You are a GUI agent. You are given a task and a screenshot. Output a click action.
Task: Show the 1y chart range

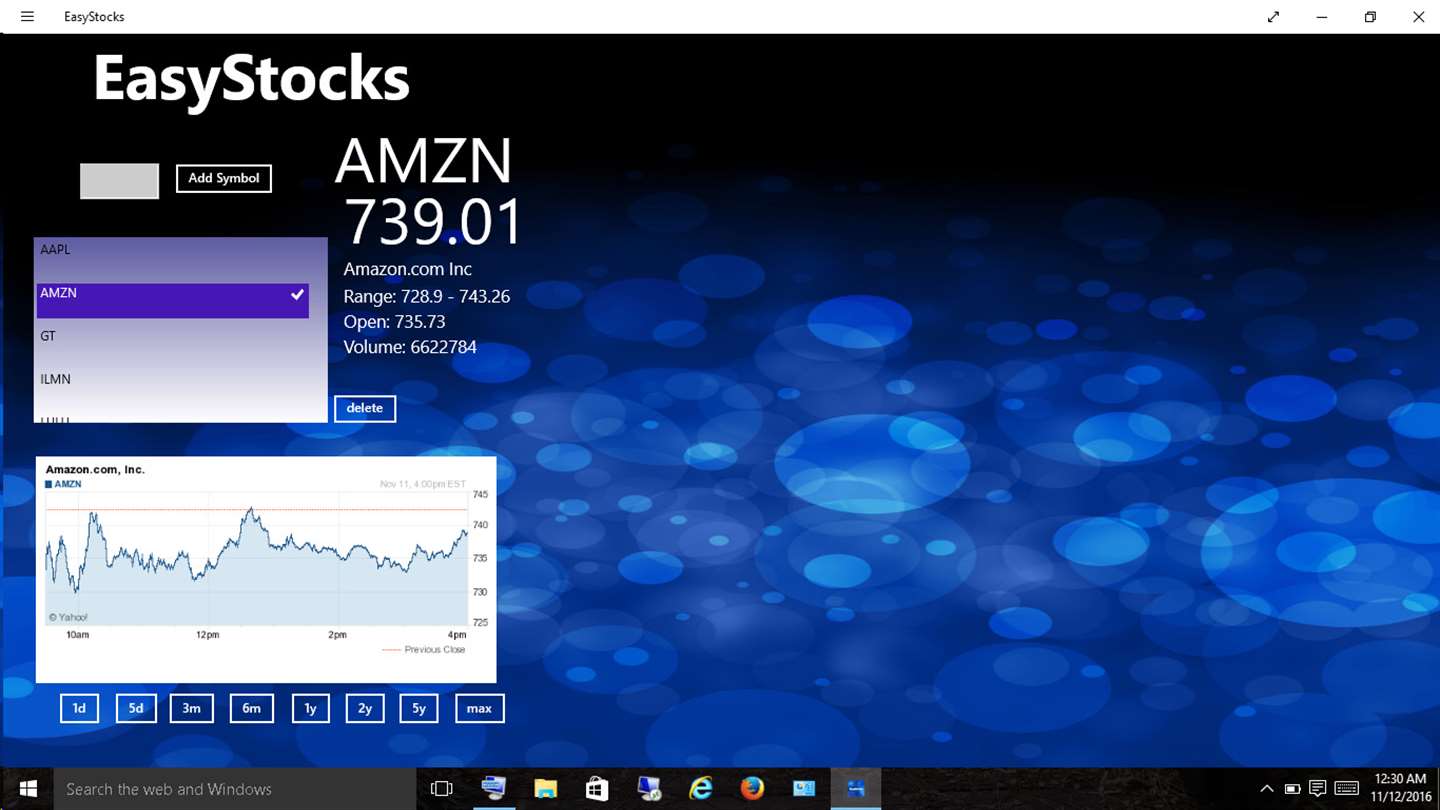[311, 708]
